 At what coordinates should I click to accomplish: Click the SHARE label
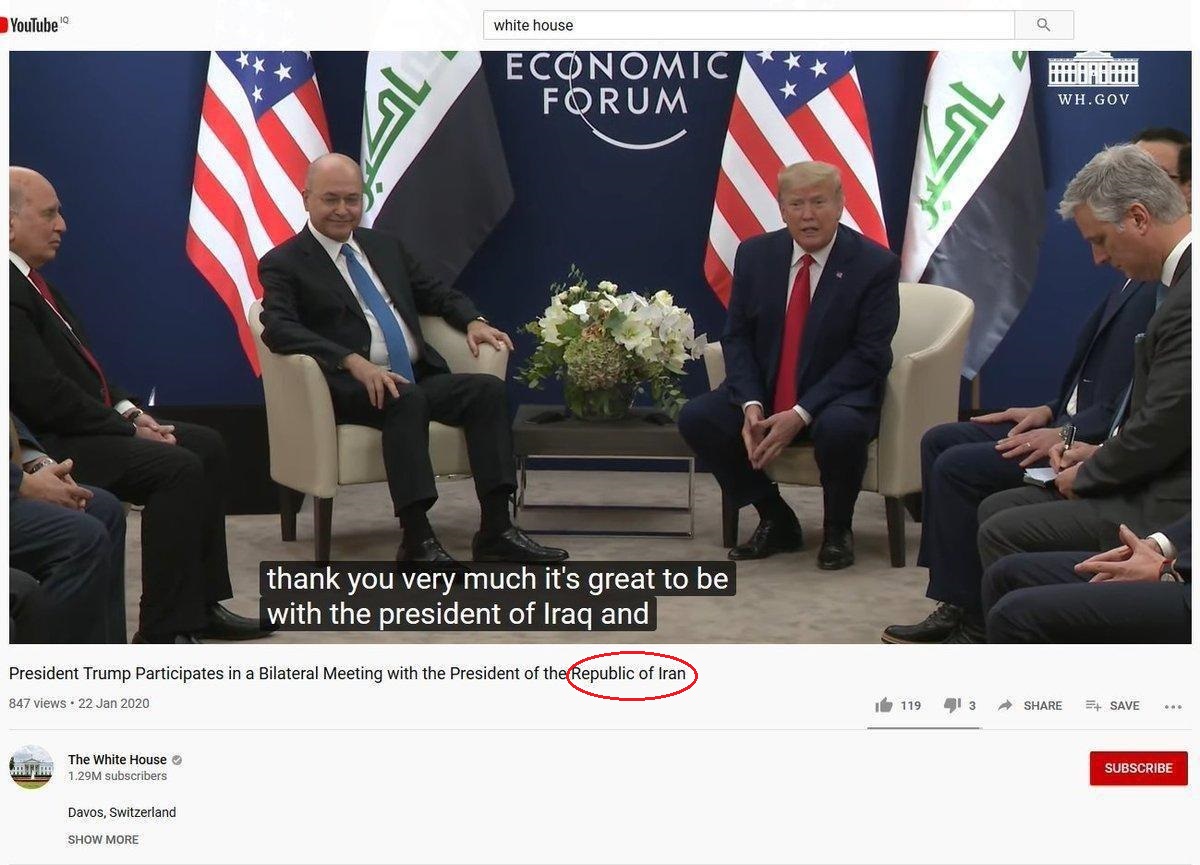(1043, 705)
